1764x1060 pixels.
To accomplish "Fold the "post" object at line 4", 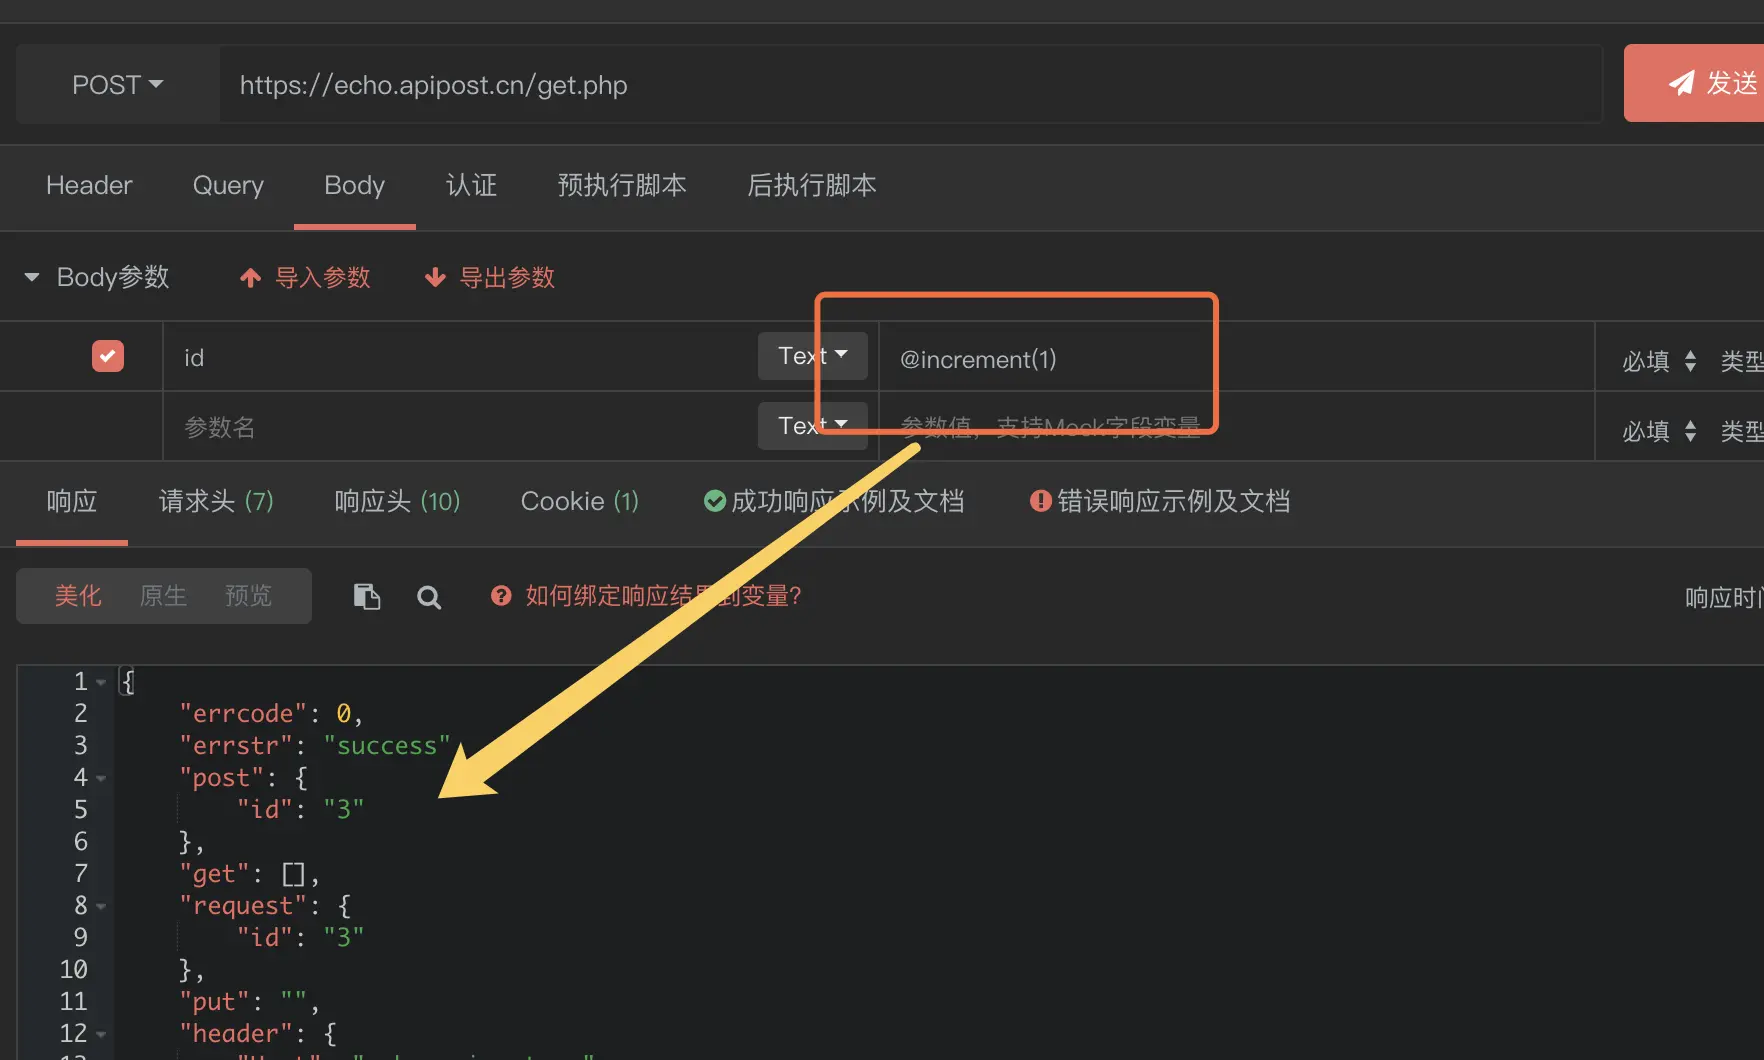I will pos(101,778).
